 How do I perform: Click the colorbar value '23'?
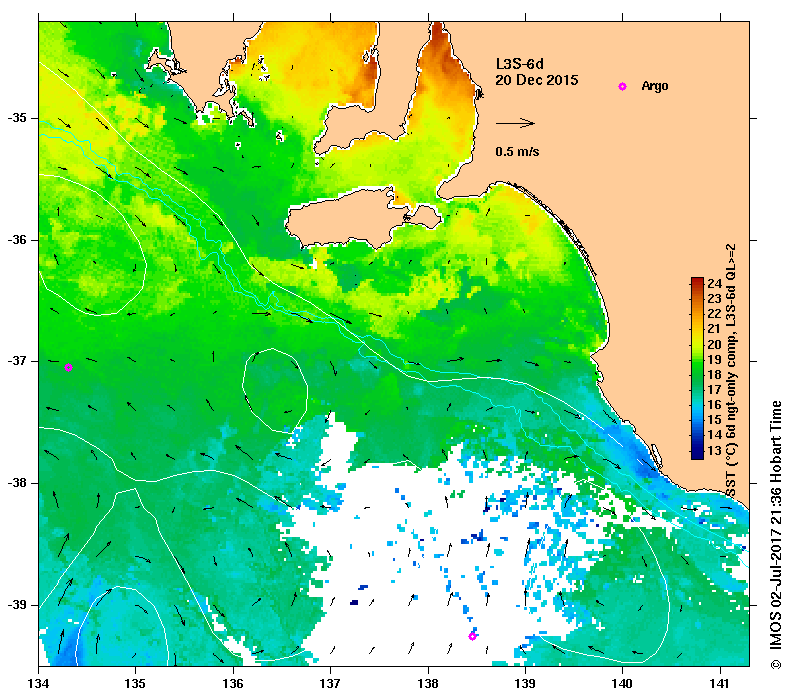[x=714, y=299]
